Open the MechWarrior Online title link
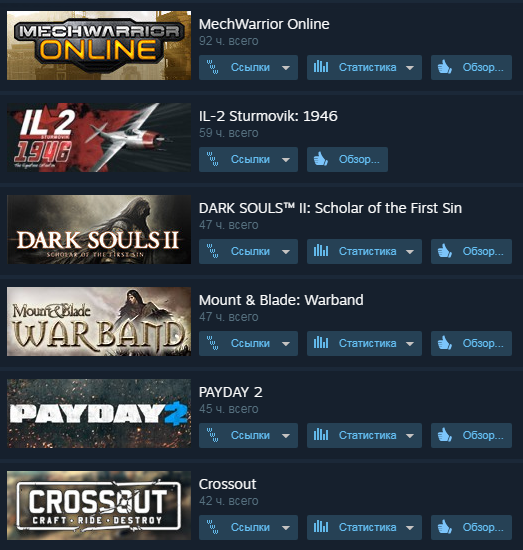Screen dimensions: 523x550 point(264,24)
